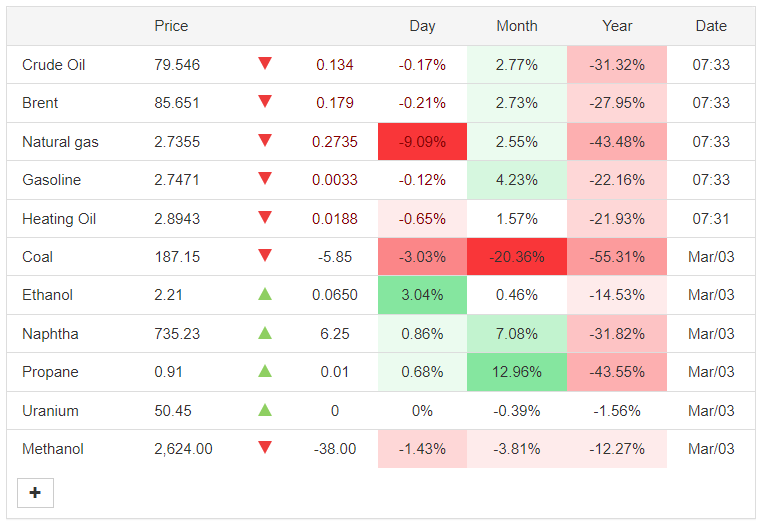This screenshot has width=766, height=529.
Task: Select the 4.23% month change cell
Action: point(517,180)
